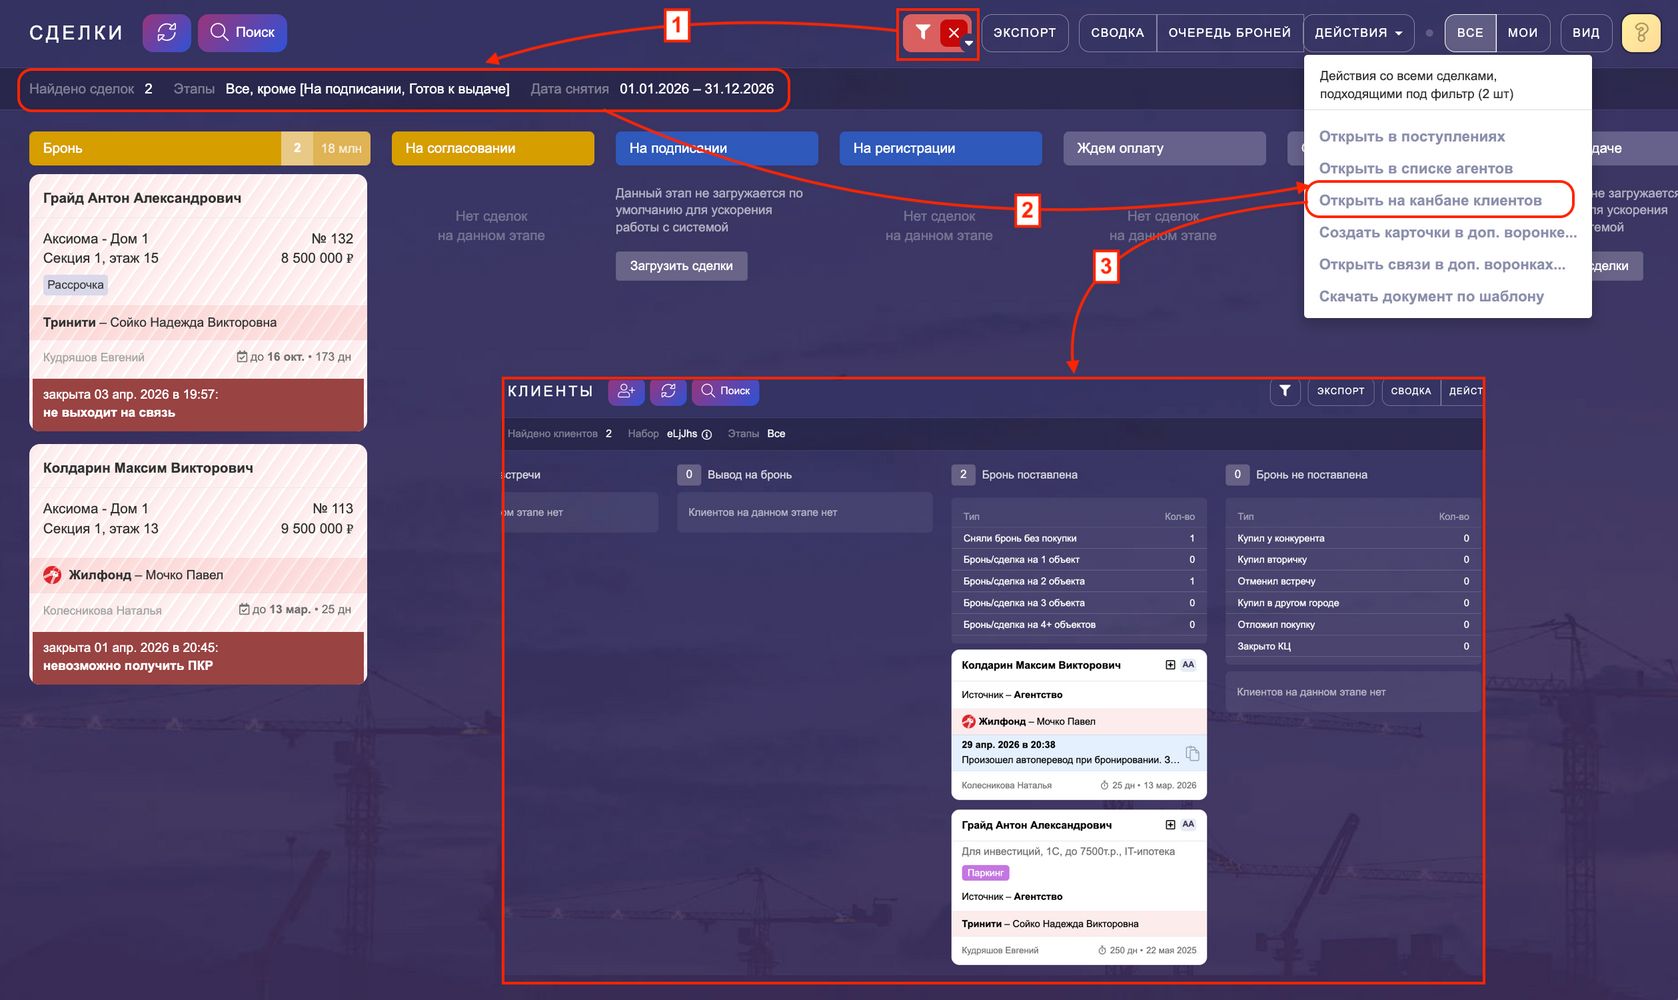
Task: Click the 'Отложил покупку' row
Action: (1353, 624)
